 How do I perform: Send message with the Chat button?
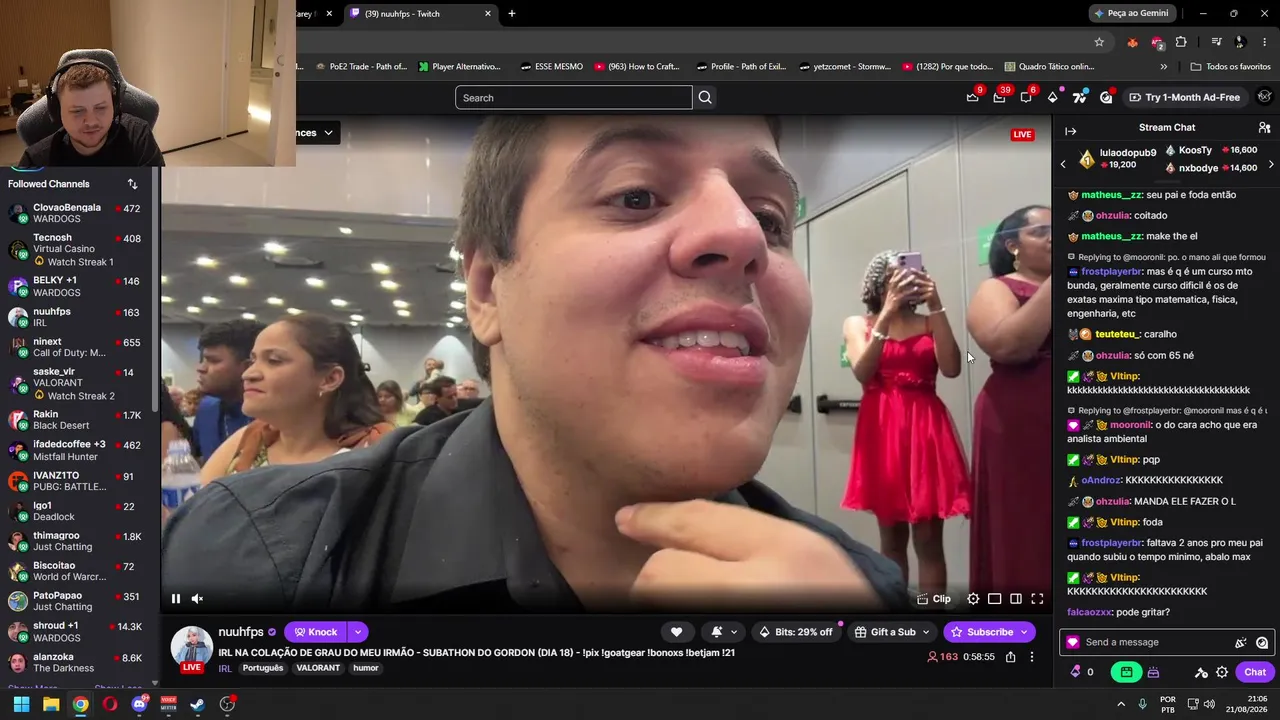(x=1255, y=672)
